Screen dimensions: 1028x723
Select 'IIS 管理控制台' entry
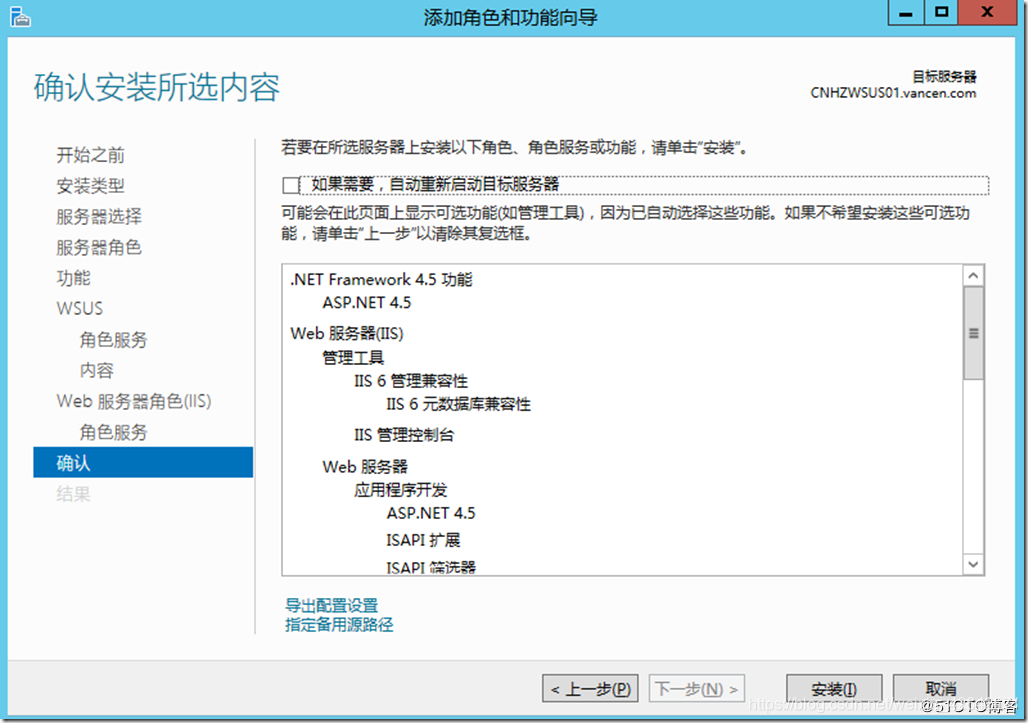(x=404, y=435)
